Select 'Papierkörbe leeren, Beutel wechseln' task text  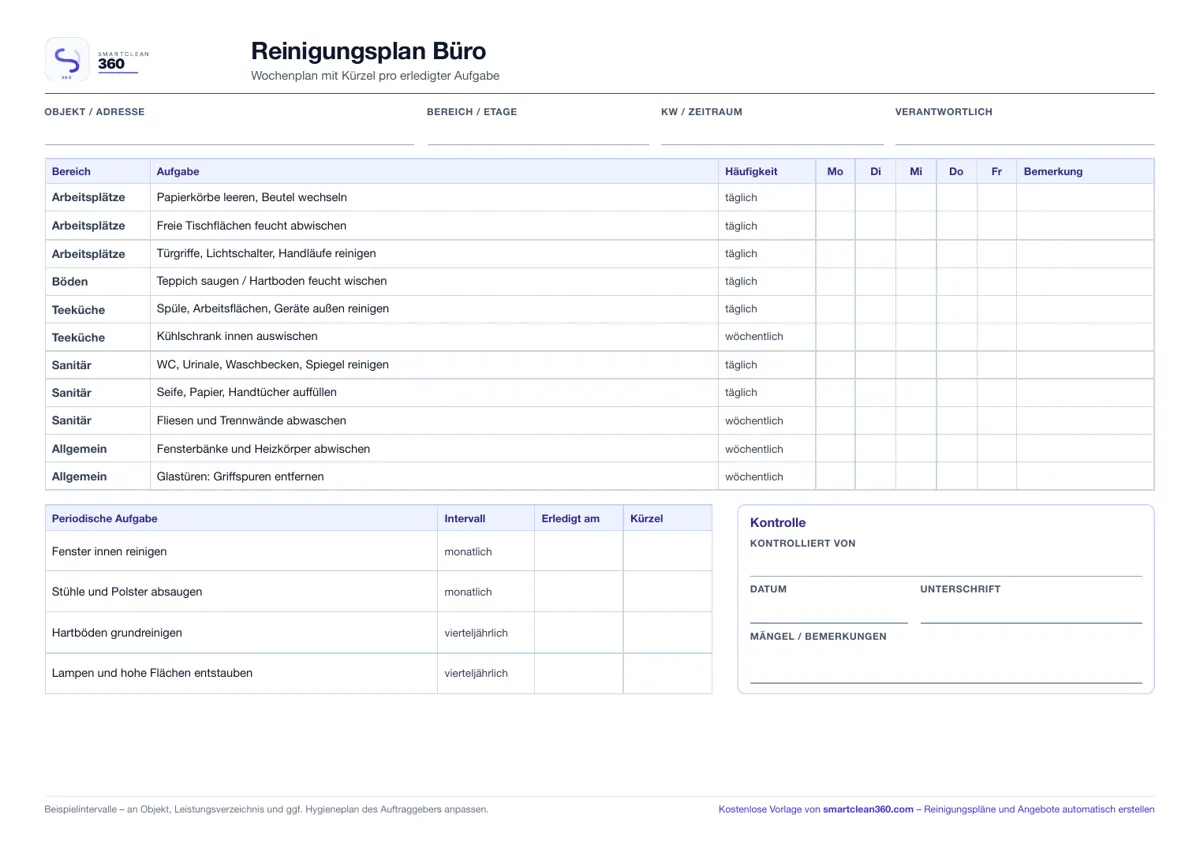pos(252,198)
